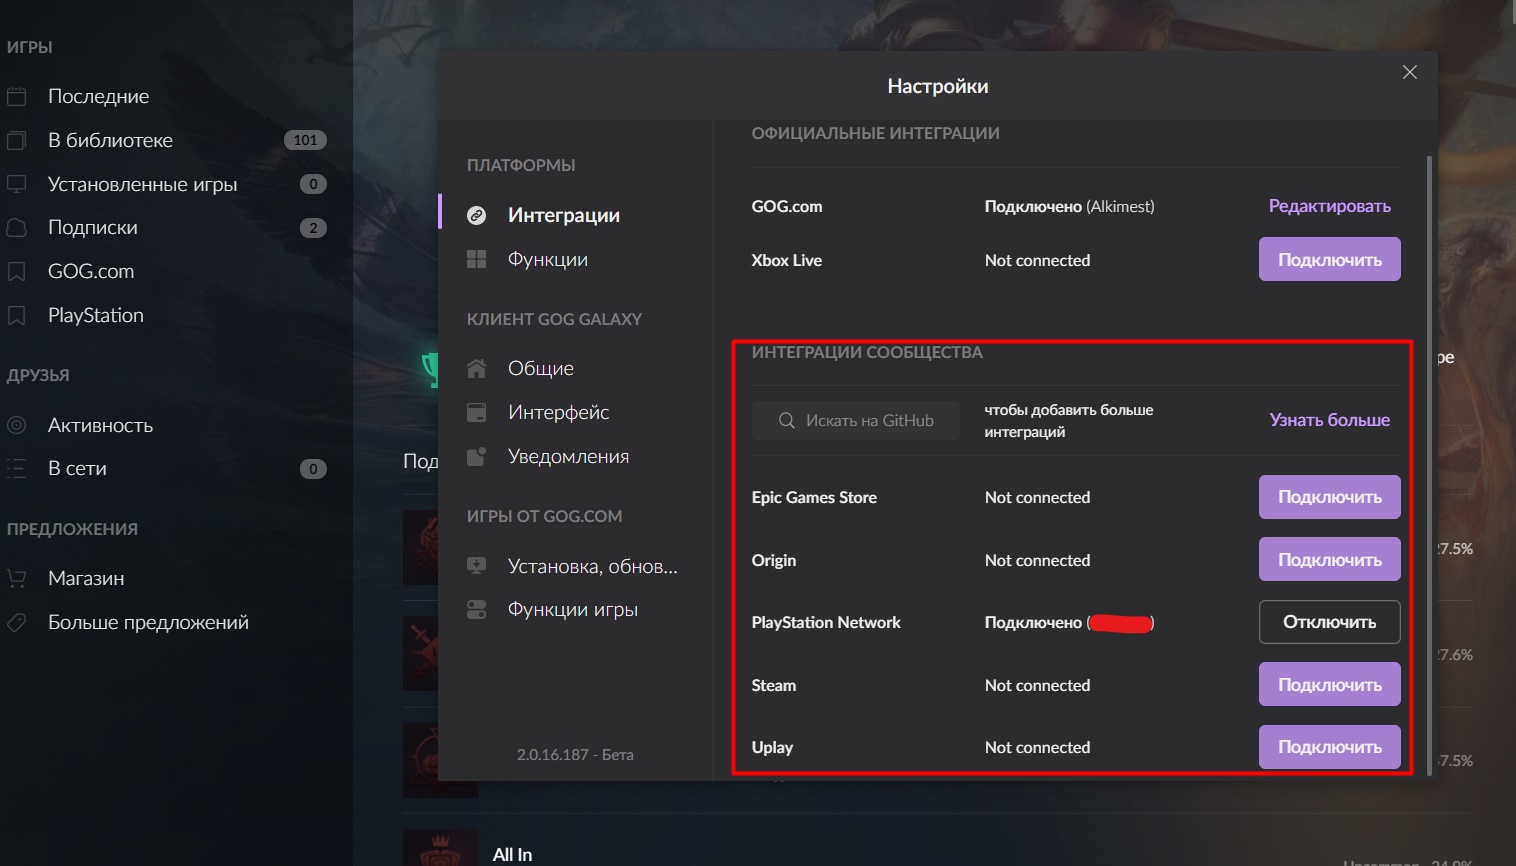
Task: Click the Store shopping cart icon
Action: 17,579
